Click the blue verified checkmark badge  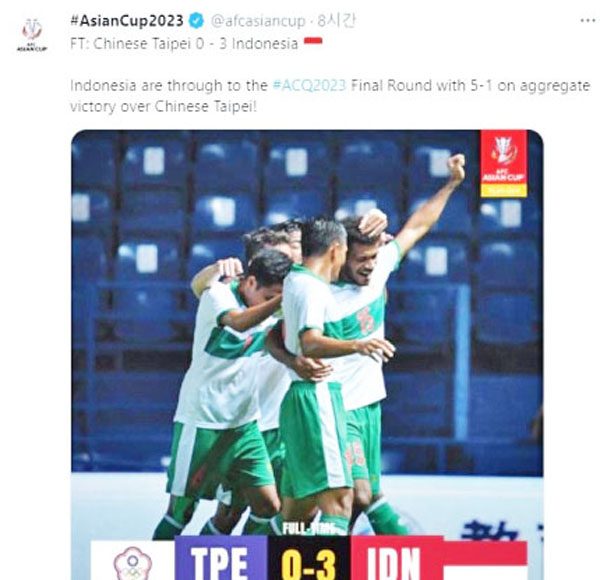coord(197,21)
